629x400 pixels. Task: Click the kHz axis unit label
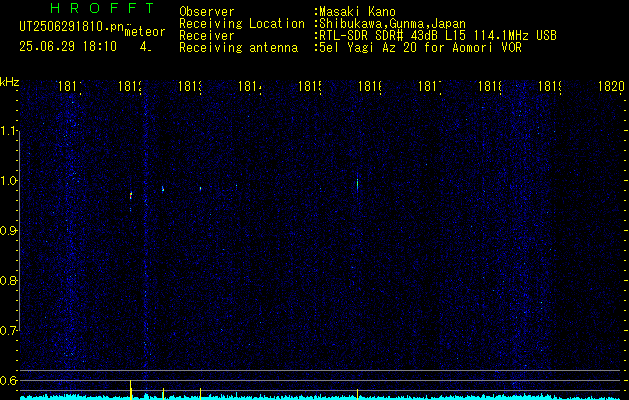click(x=9, y=82)
